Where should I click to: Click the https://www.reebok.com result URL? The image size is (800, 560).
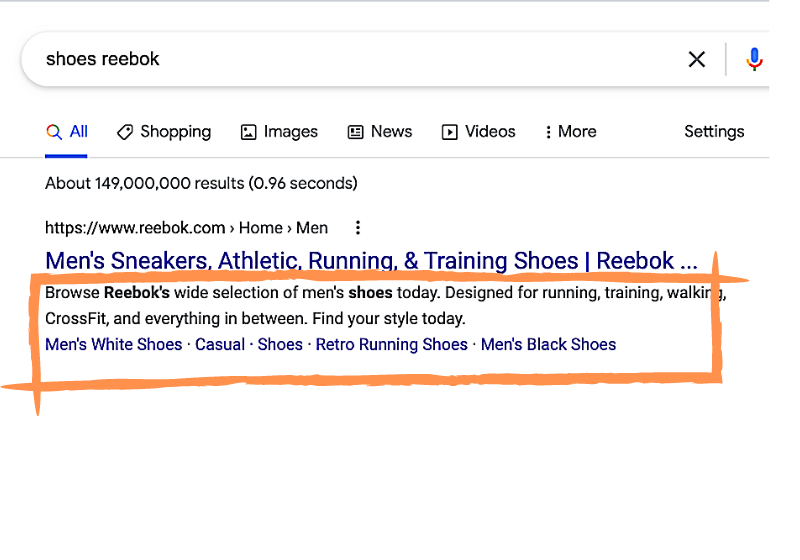pyautogui.click(x=186, y=227)
